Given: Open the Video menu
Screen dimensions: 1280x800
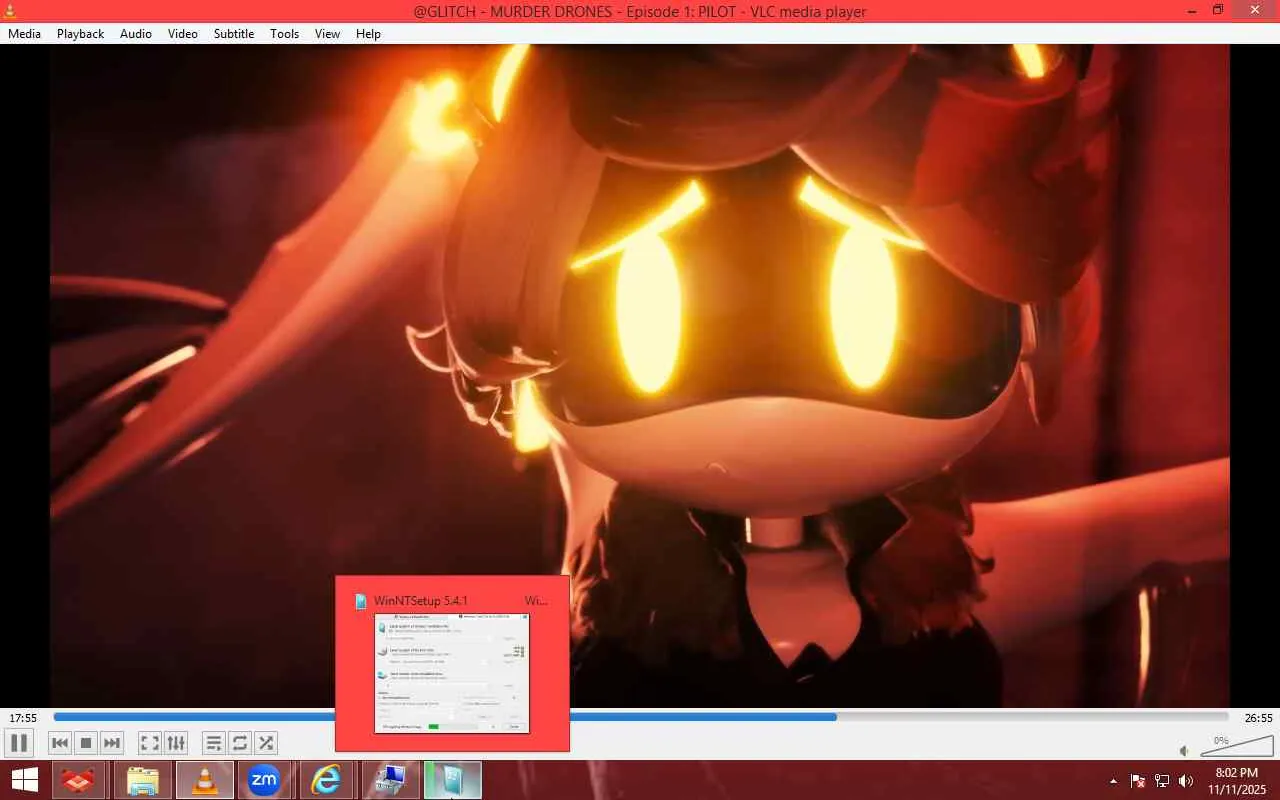Looking at the screenshot, I should (x=183, y=34).
